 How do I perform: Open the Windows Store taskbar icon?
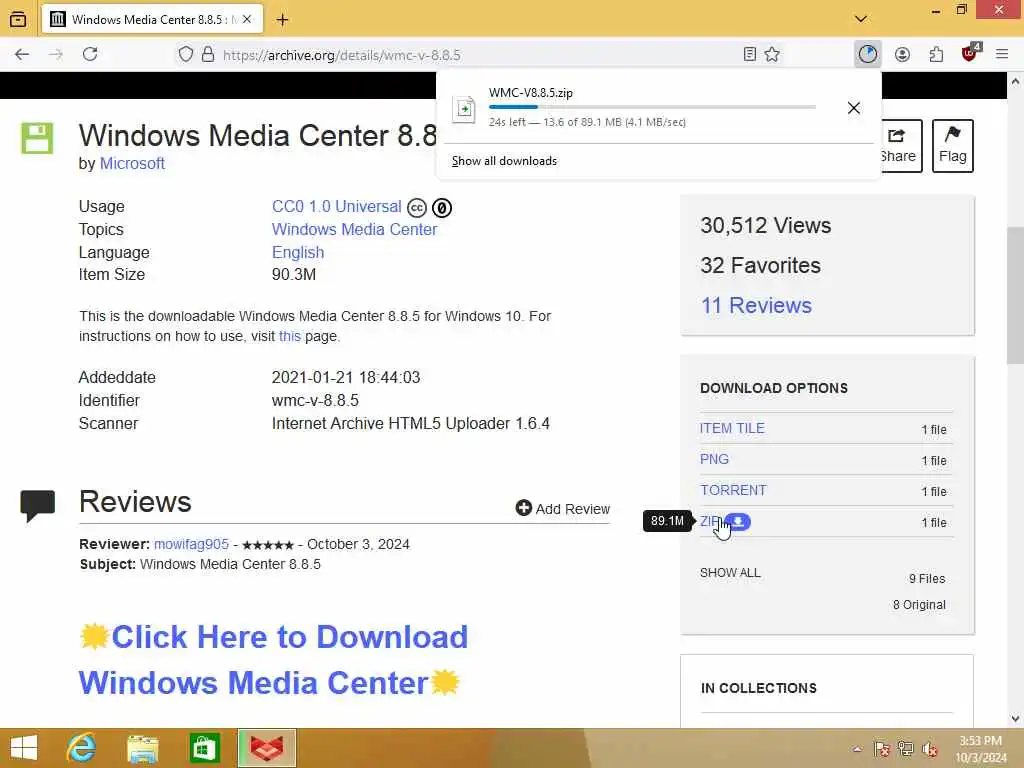(204, 748)
